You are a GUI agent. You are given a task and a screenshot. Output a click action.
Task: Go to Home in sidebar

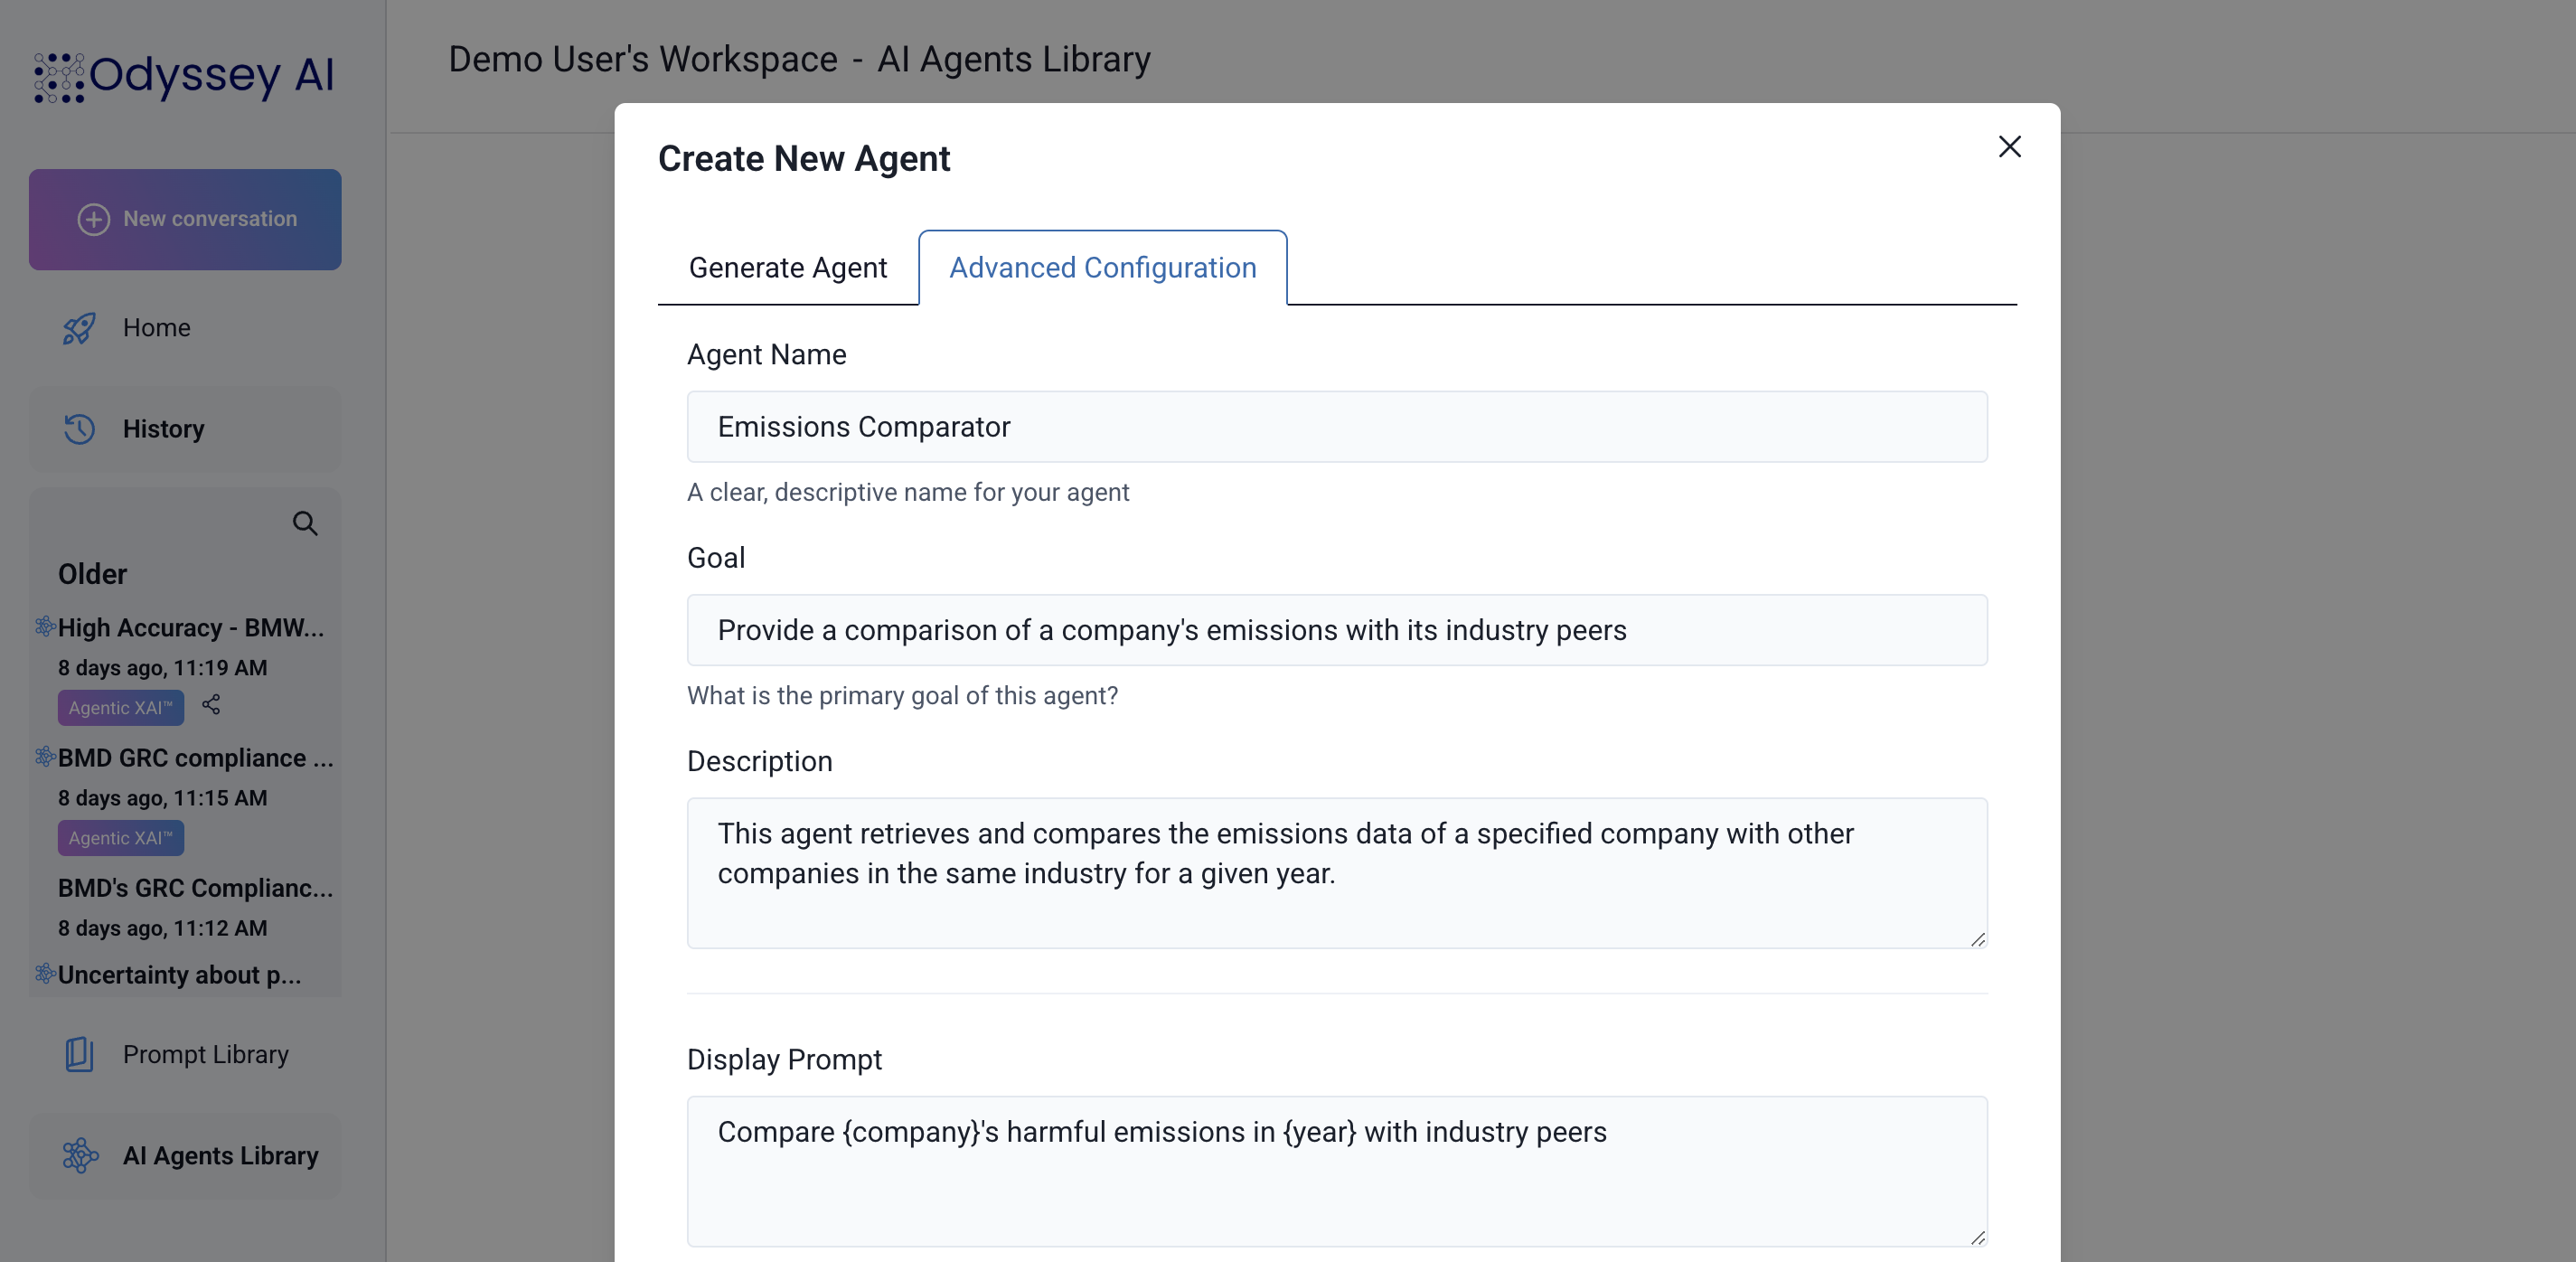[x=185, y=328]
